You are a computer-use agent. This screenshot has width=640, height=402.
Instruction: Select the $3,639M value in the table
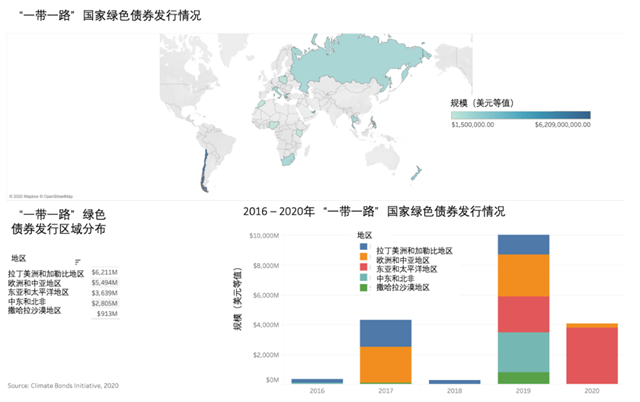click(x=104, y=292)
